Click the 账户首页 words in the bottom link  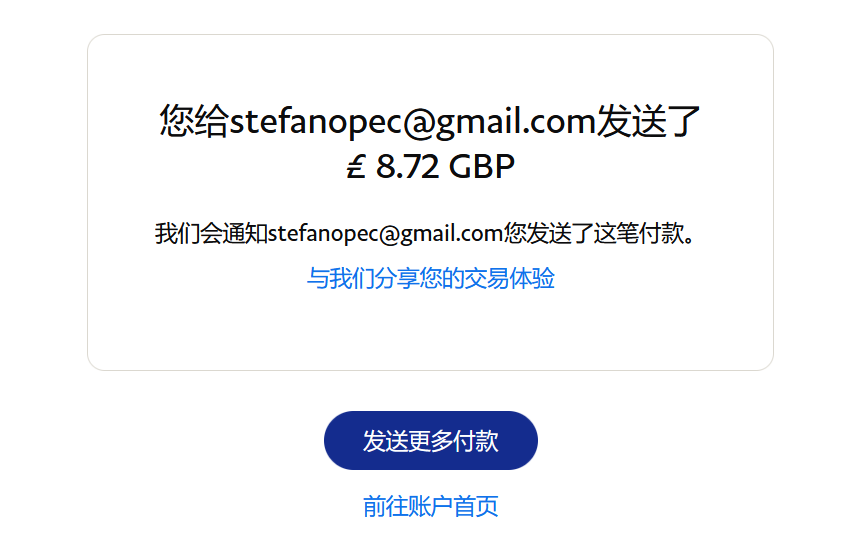coord(453,506)
